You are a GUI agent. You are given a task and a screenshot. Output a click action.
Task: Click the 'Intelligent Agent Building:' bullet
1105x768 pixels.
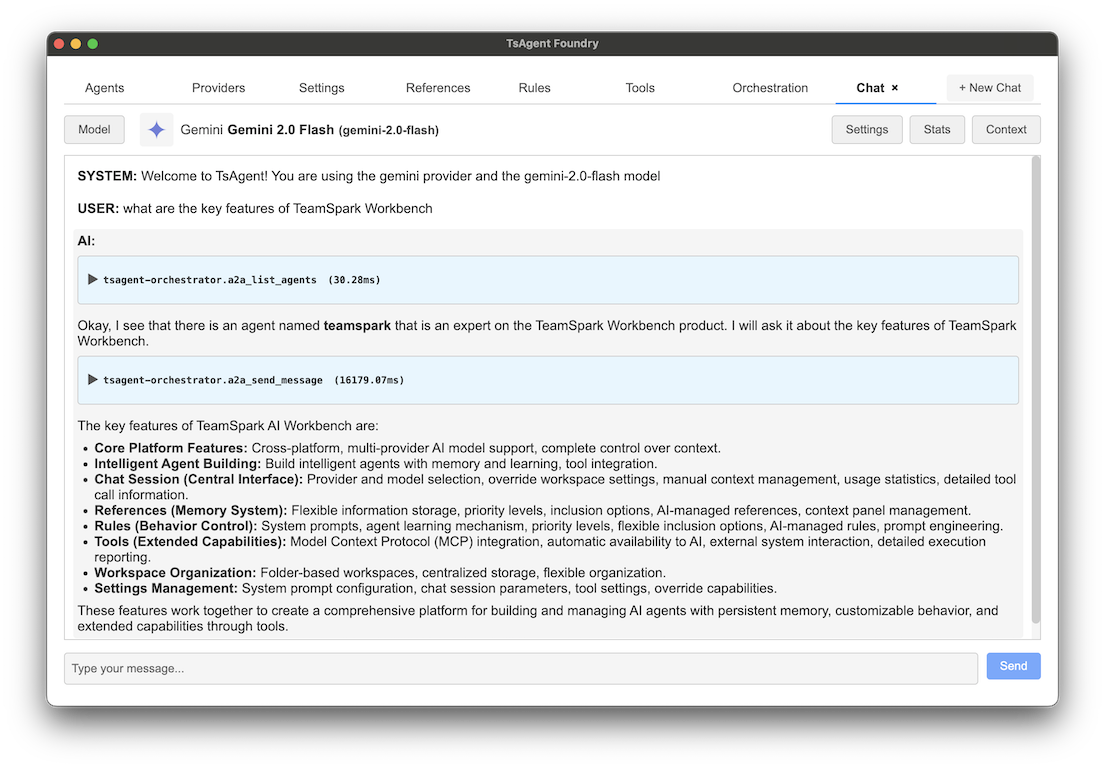coord(376,464)
